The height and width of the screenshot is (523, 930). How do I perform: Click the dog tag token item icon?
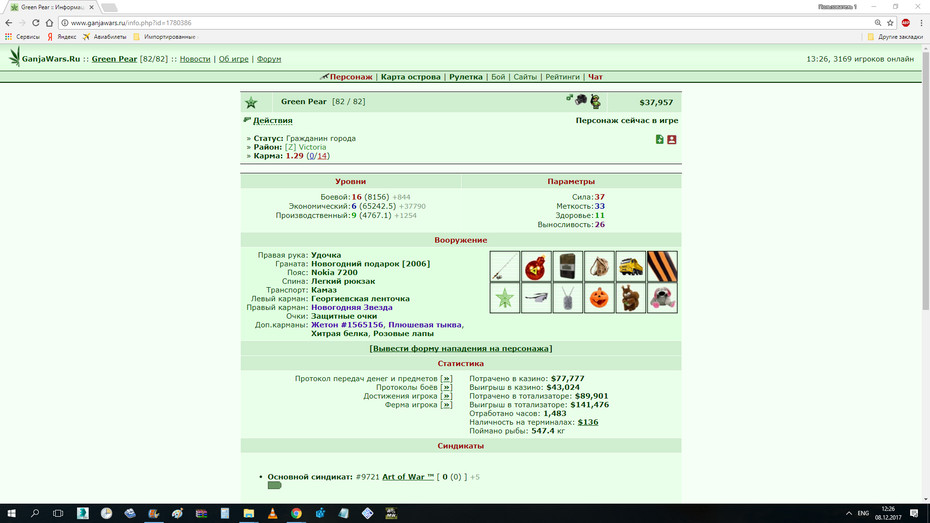568,298
